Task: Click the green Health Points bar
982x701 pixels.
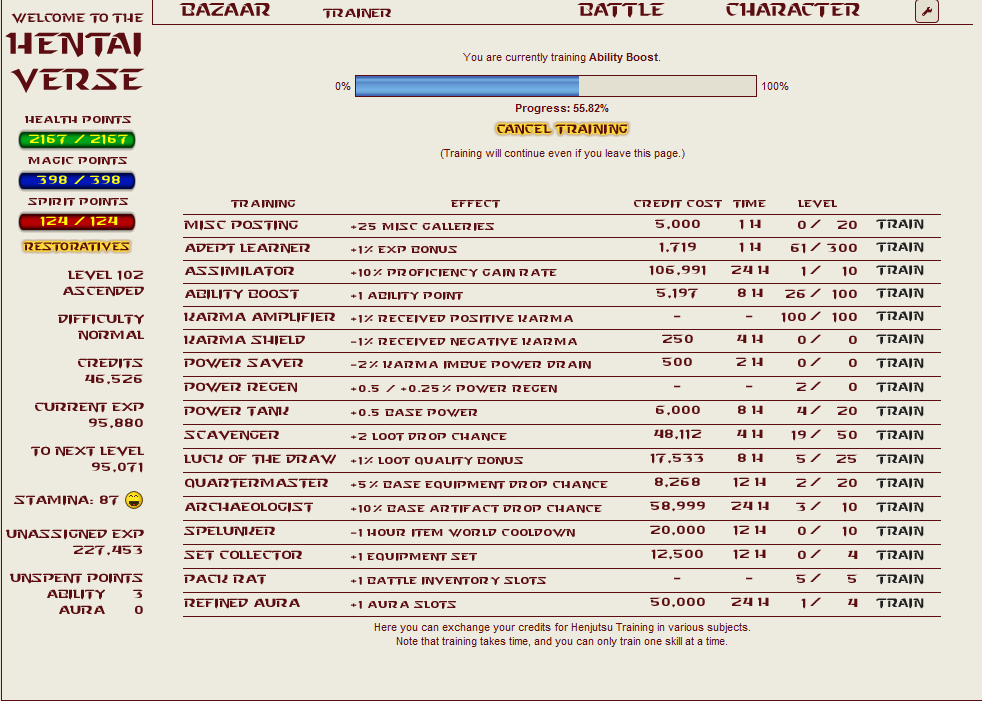Action: click(x=77, y=140)
